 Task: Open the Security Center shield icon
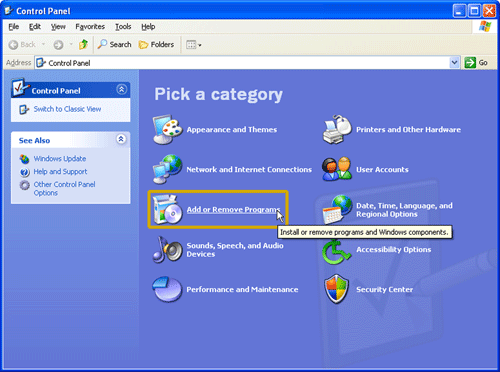click(x=337, y=289)
